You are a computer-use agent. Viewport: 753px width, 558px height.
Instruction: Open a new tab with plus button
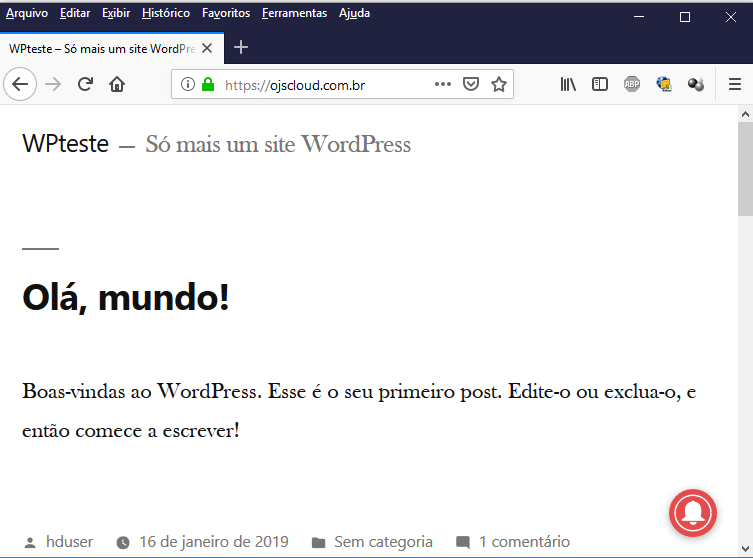(x=241, y=48)
